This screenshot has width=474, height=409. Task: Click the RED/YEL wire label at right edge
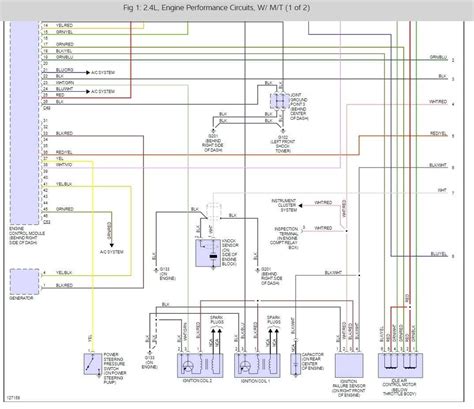438,133
